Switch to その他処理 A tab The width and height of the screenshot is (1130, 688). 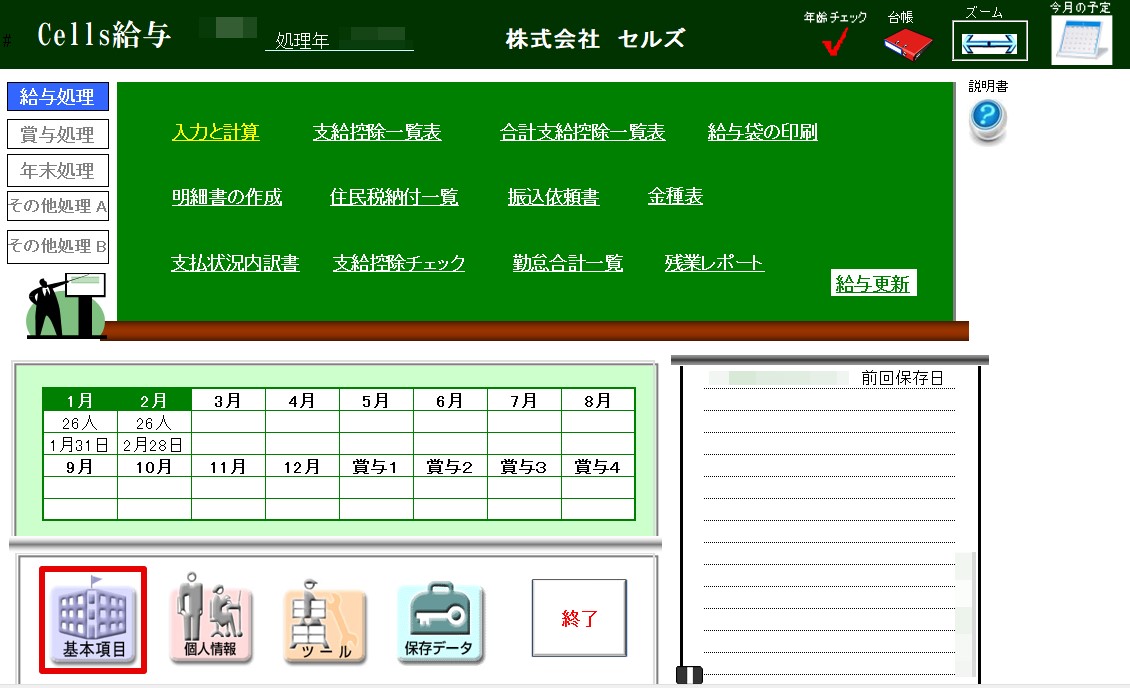(x=58, y=207)
